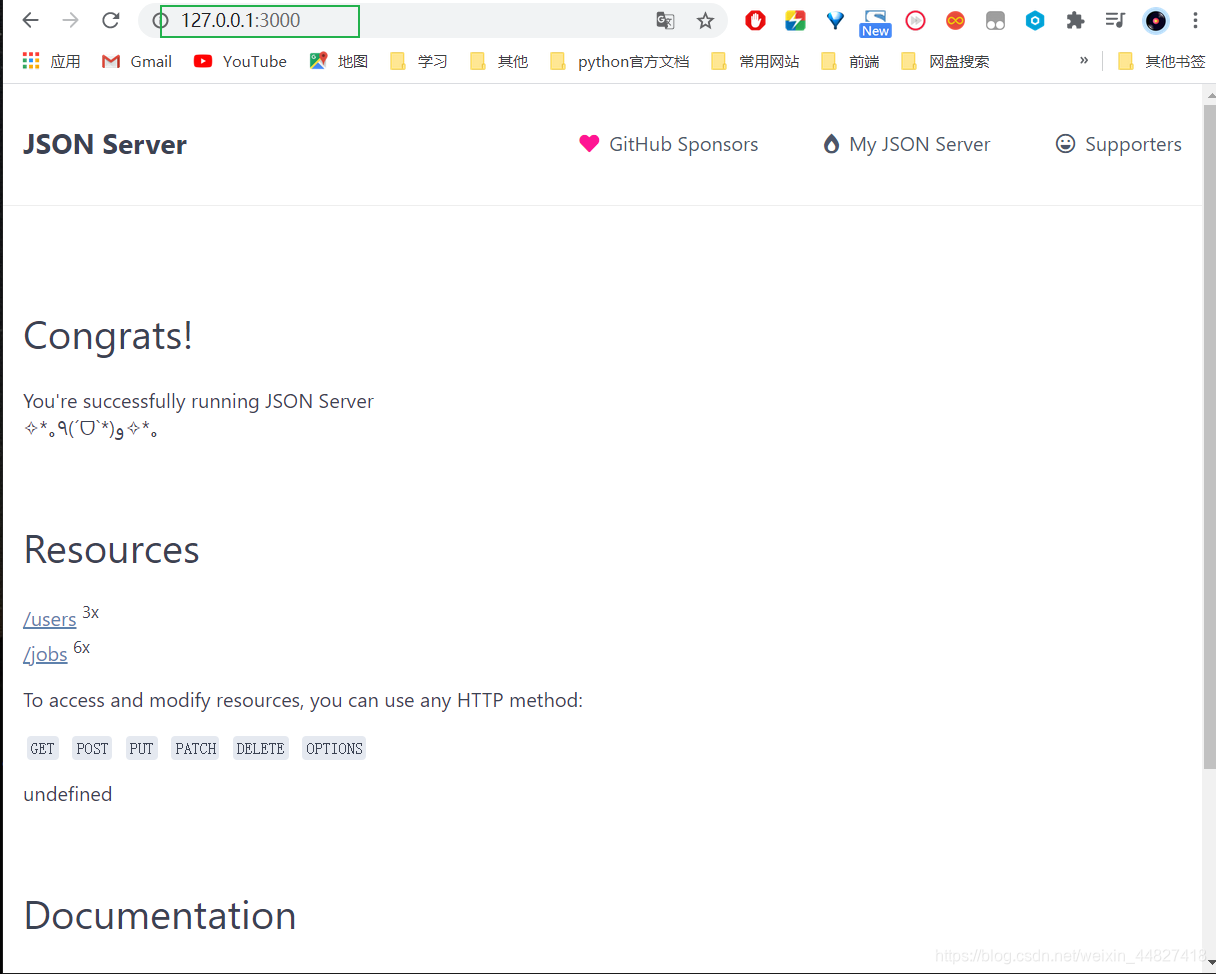The image size is (1216, 974).
Task: Open the 地图 maps bookmark
Action: pyautogui.click(x=339, y=61)
